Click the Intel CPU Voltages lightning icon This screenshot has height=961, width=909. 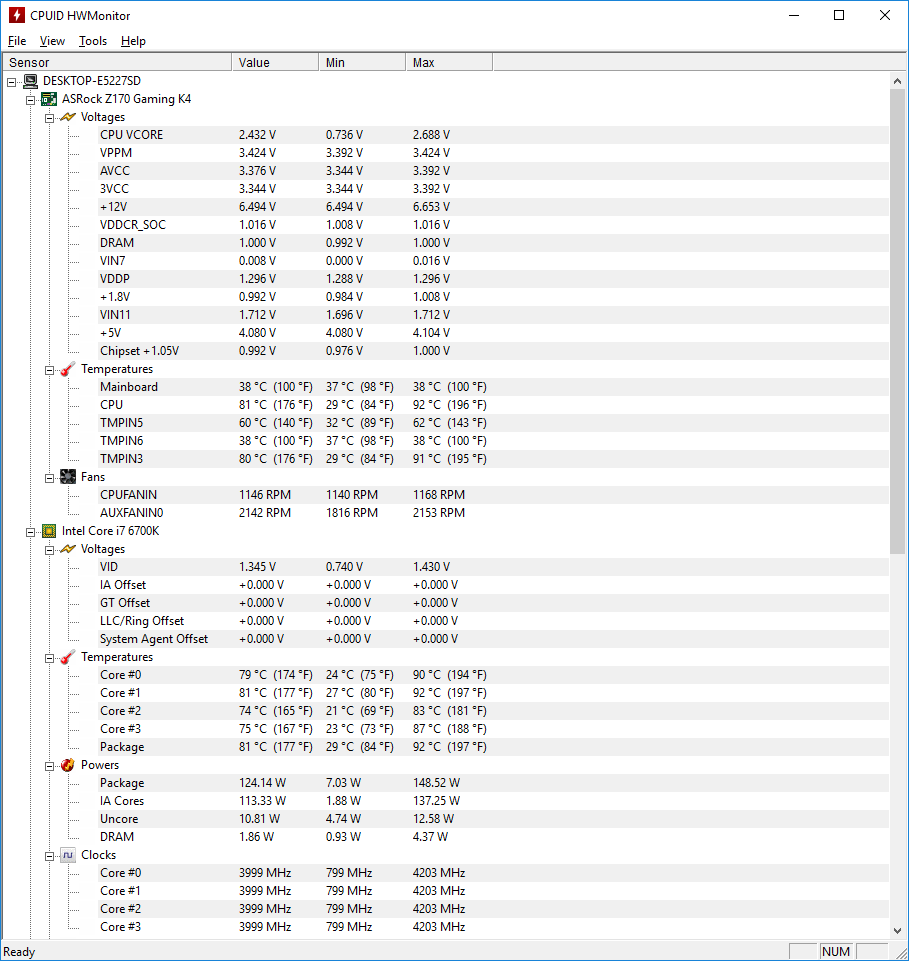pos(68,549)
